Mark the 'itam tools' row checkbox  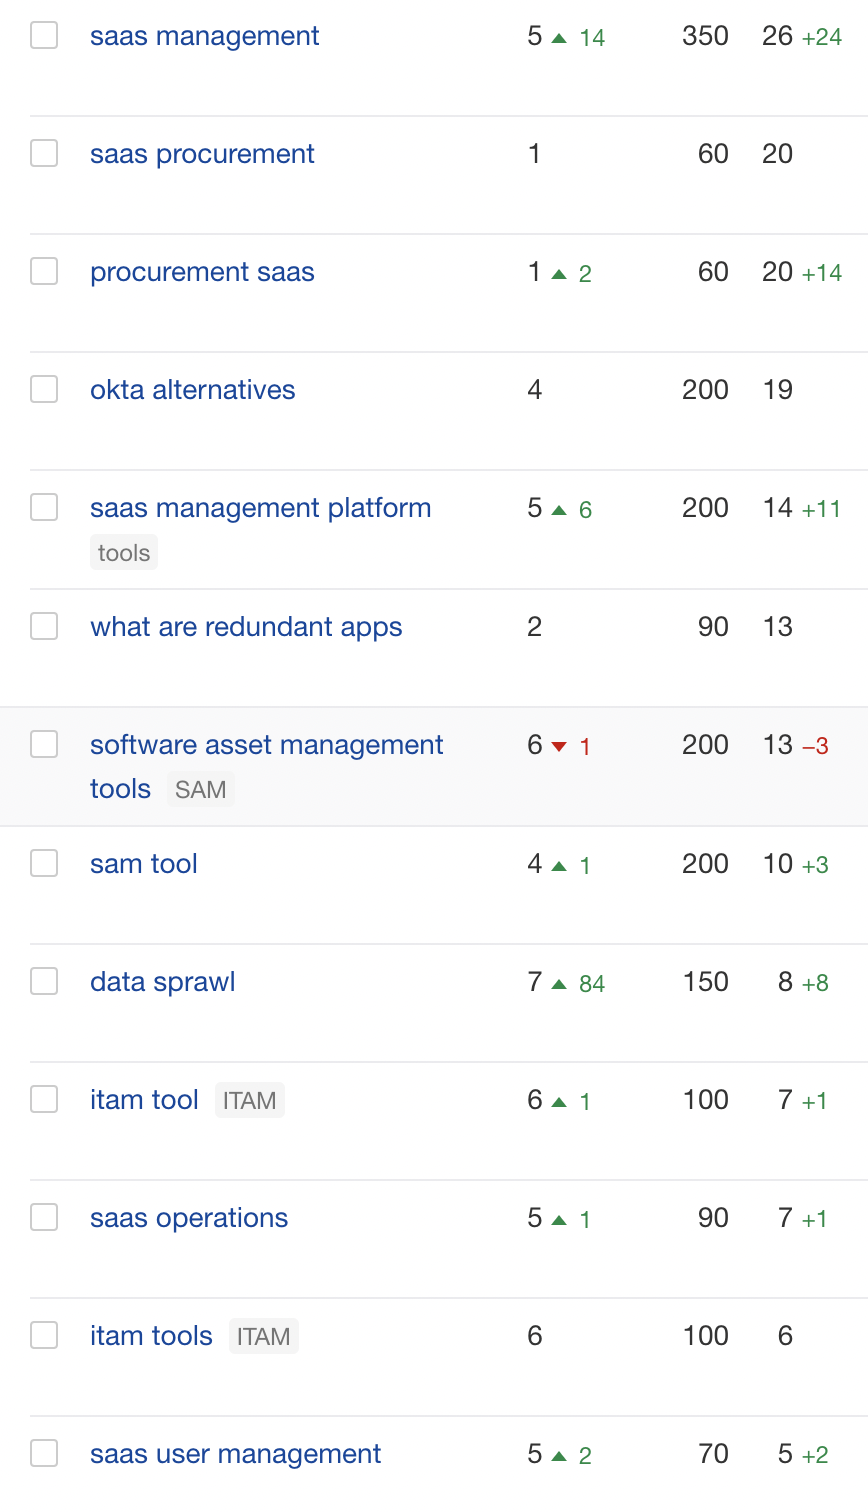pyautogui.click(x=44, y=1335)
